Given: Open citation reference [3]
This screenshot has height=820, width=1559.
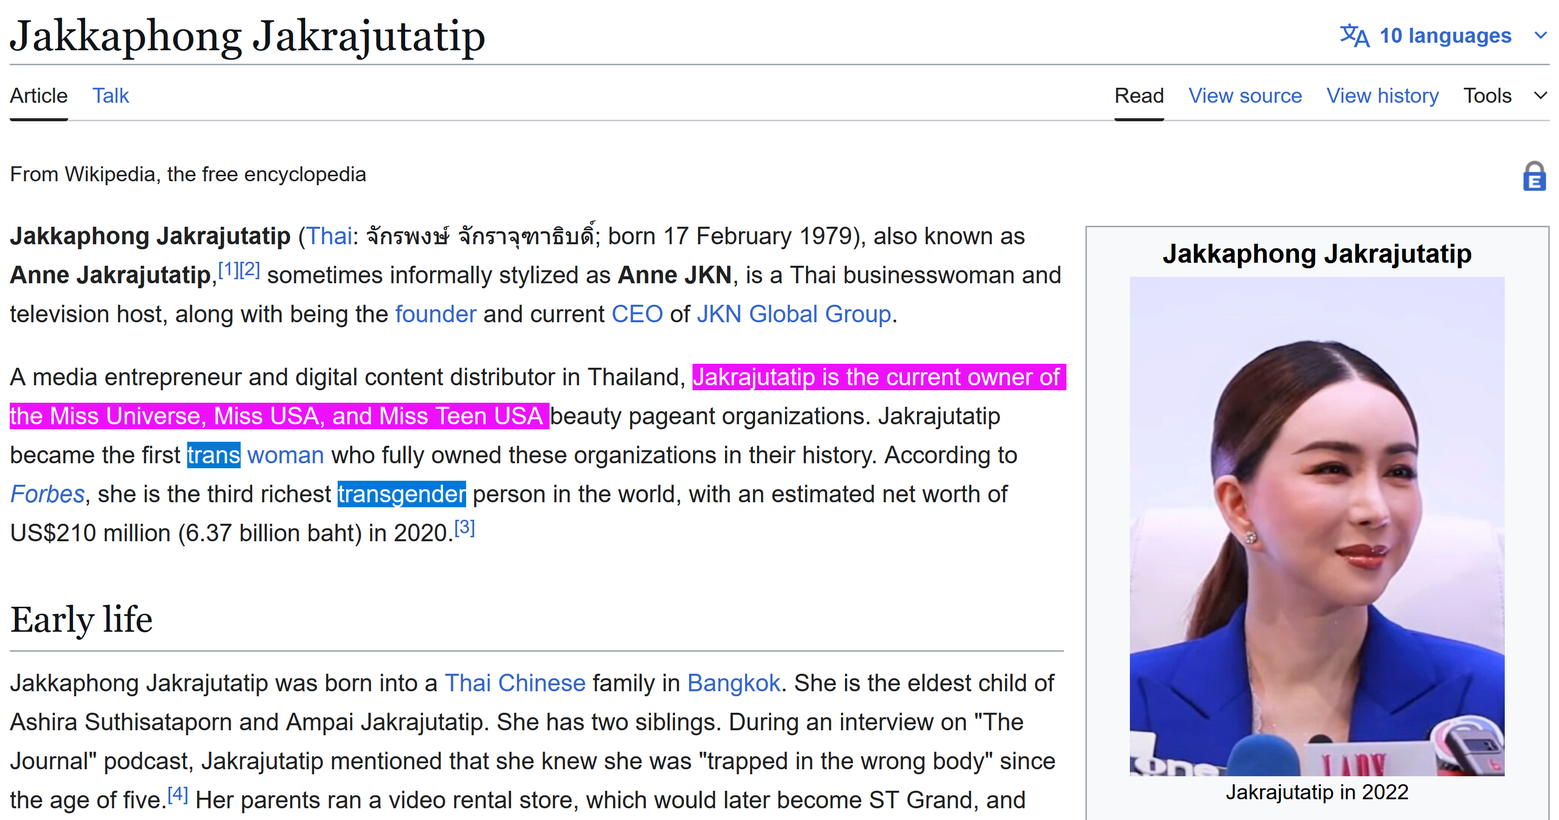Looking at the screenshot, I should (465, 527).
